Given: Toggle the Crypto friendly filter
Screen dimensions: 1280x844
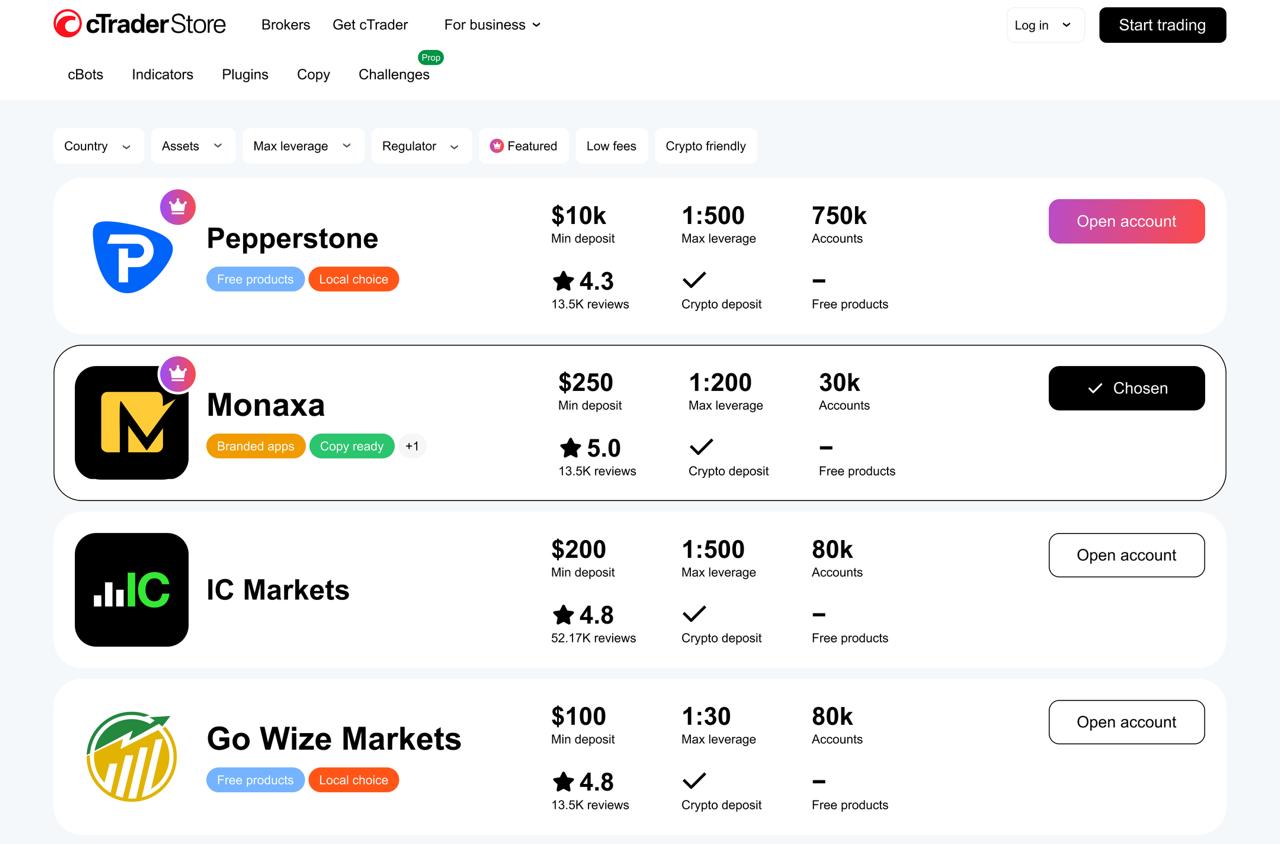Looking at the screenshot, I should coord(705,146).
